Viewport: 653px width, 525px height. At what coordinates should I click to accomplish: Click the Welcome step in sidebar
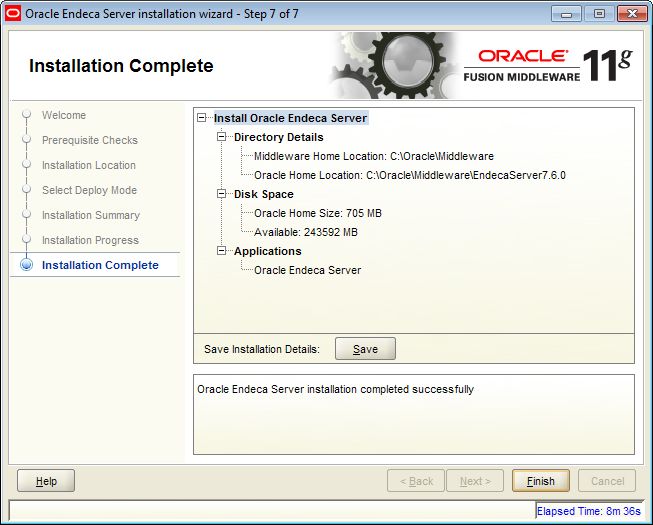pyautogui.click(x=64, y=115)
